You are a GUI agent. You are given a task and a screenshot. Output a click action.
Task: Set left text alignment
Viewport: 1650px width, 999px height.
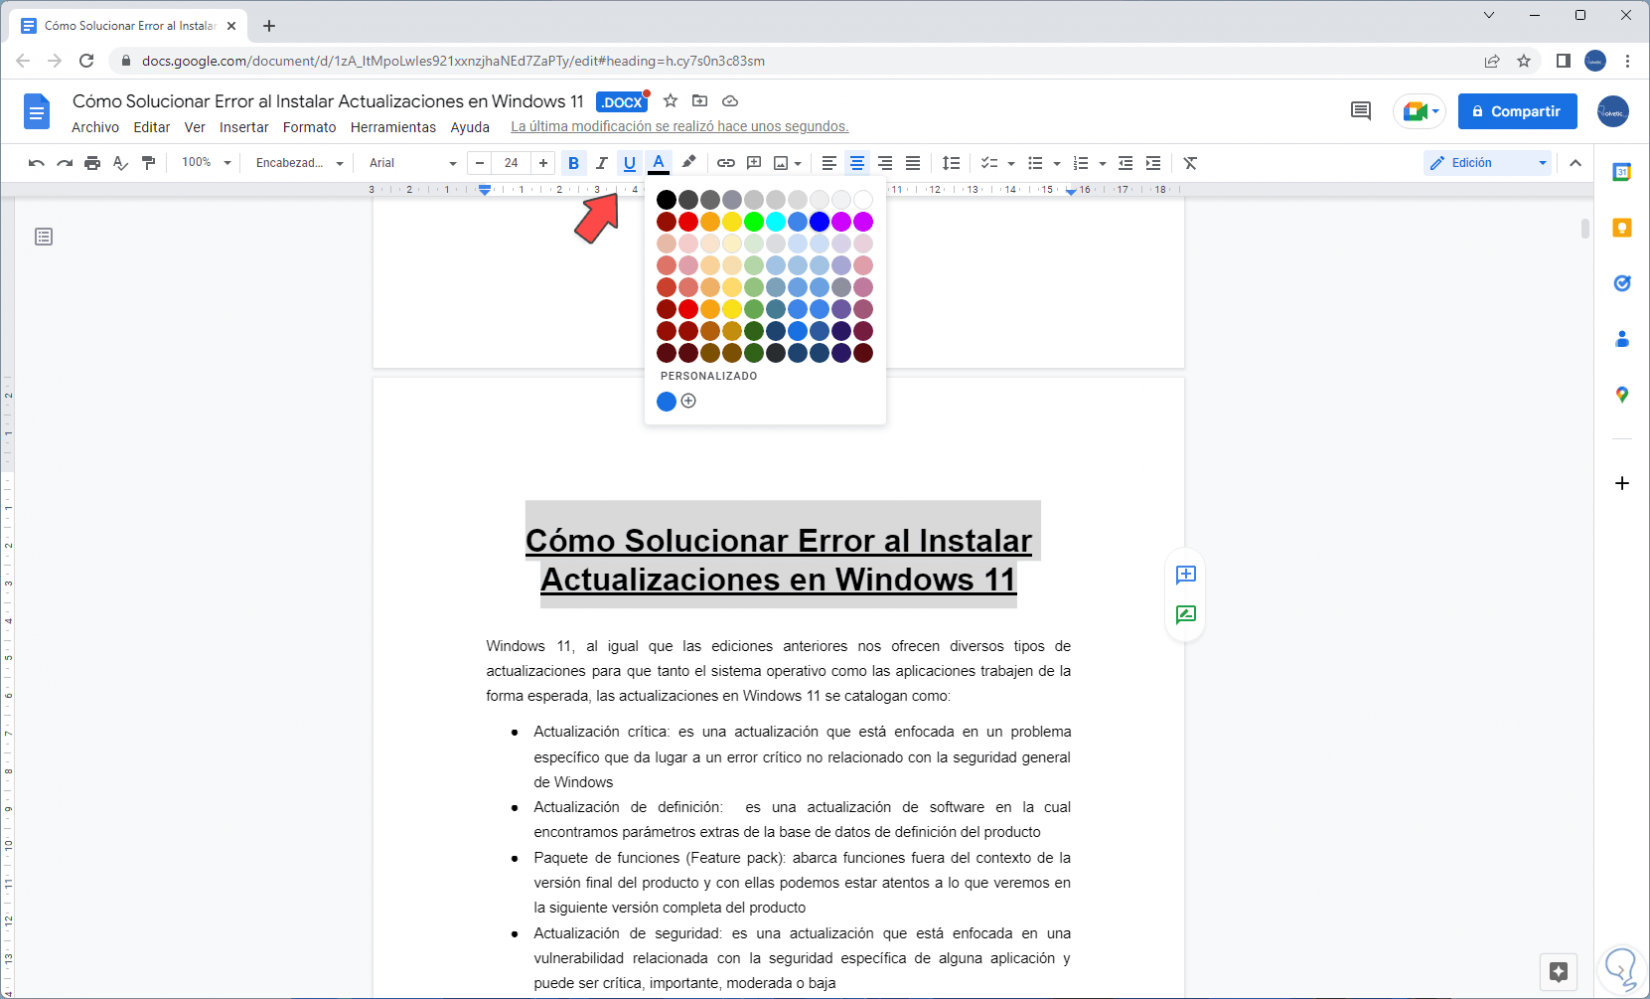(829, 163)
